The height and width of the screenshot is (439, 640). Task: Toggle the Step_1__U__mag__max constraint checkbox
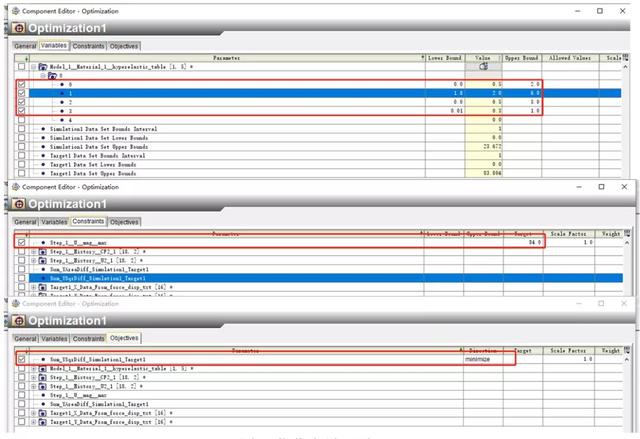(22, 242)
